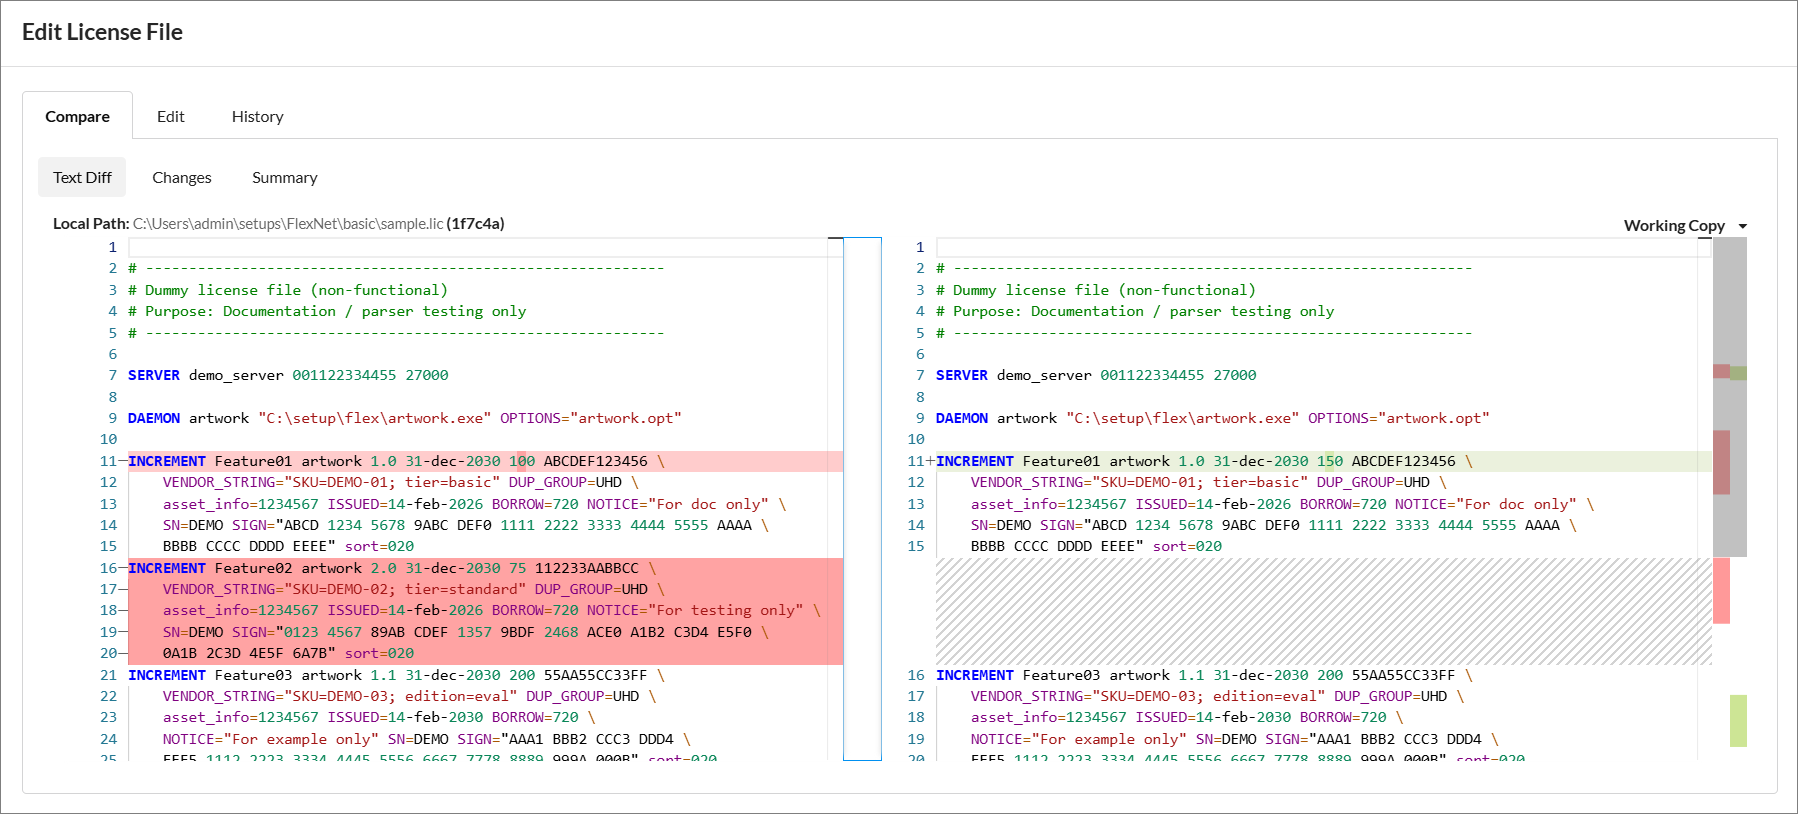1798x814 pixels.
Task: Click the gray viewport block in the diff overview
Action: tap(1730, 397)
